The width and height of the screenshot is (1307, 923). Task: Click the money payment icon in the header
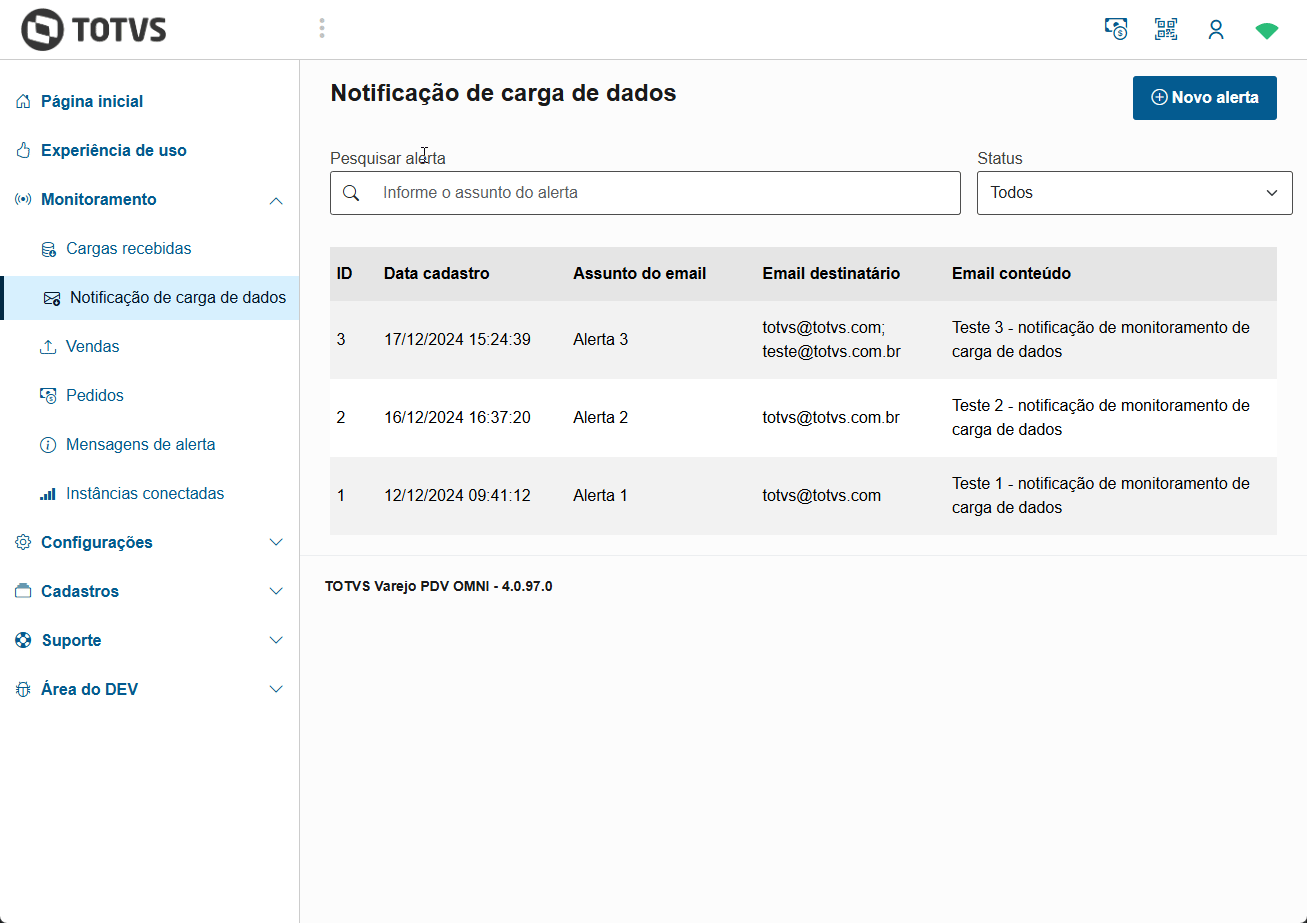point(1116,29)
